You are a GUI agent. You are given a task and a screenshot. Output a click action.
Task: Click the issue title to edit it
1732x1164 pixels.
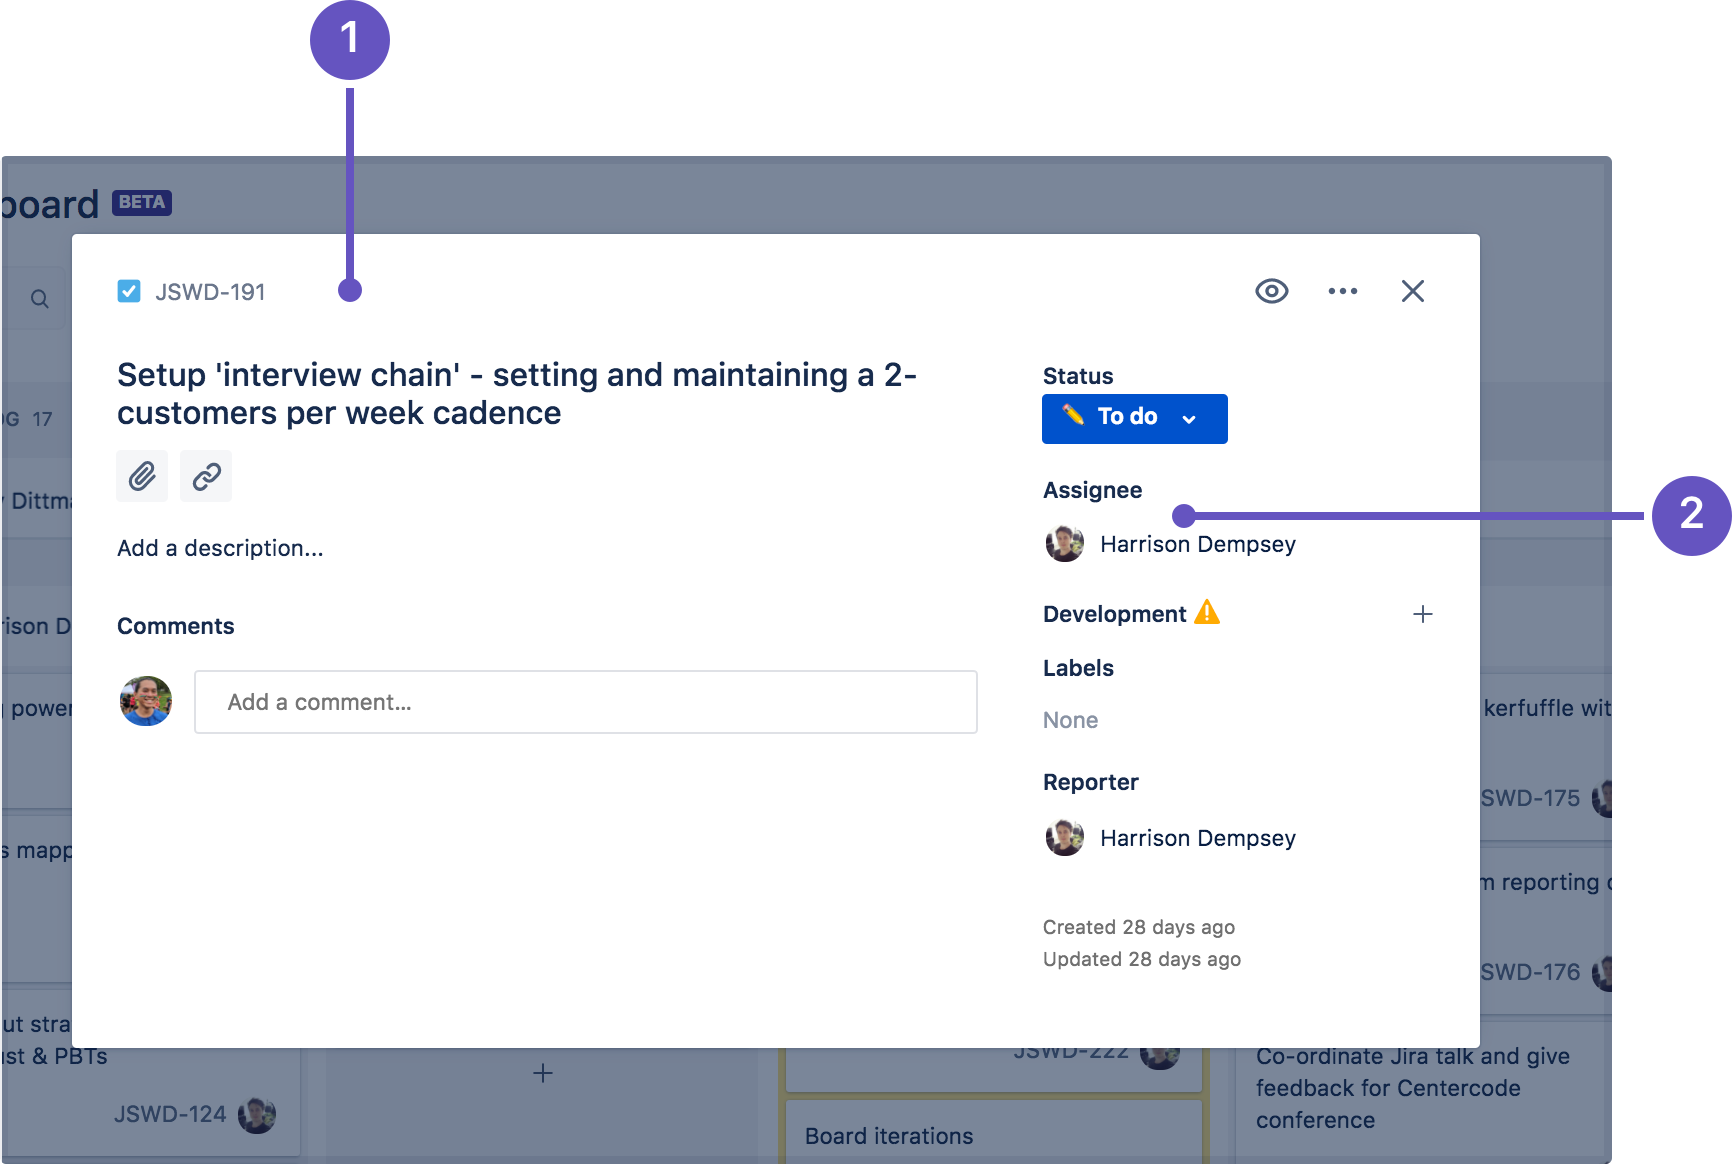tap(517, 394)
